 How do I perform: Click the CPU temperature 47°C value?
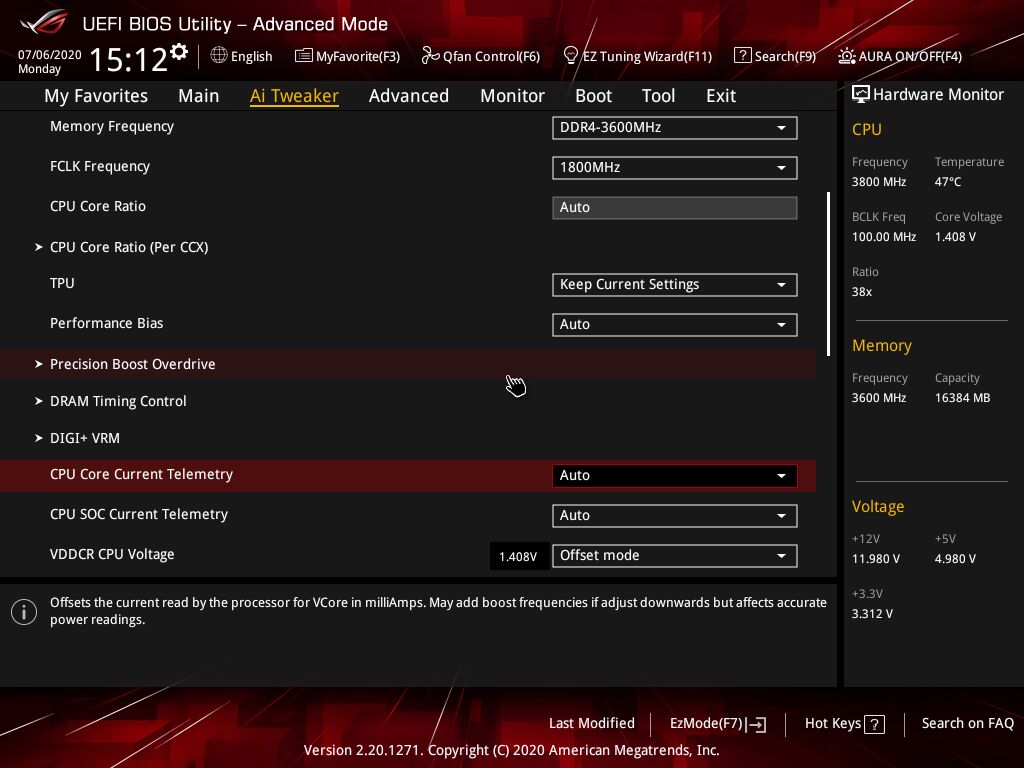point(948,182)
